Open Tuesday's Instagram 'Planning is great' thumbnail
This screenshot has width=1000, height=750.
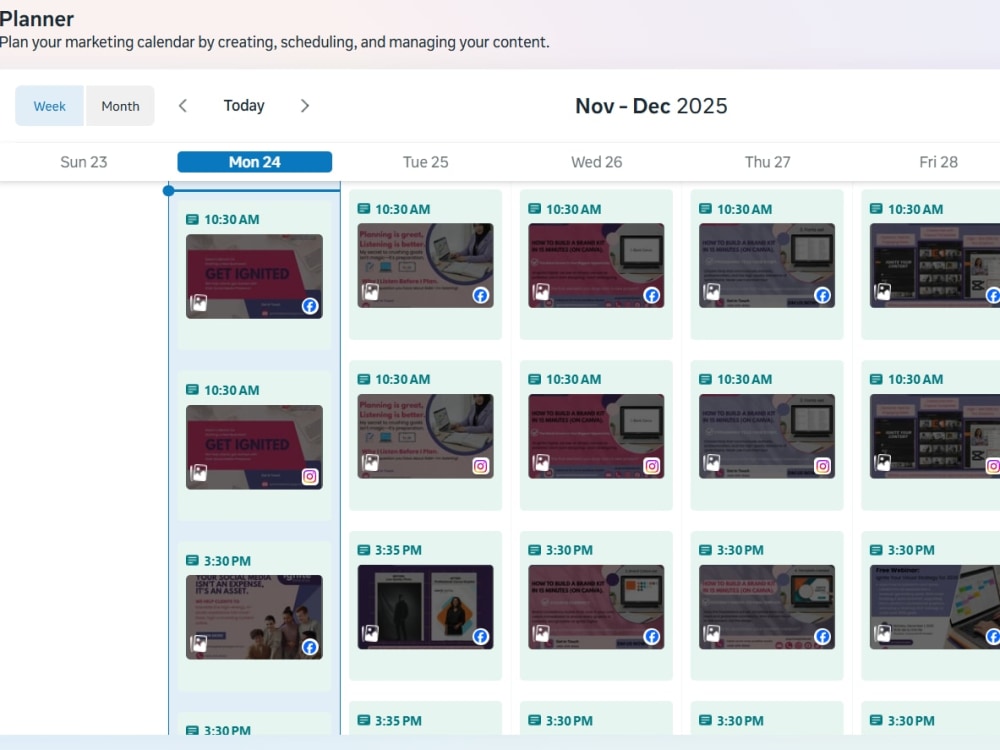coord(425,436)
